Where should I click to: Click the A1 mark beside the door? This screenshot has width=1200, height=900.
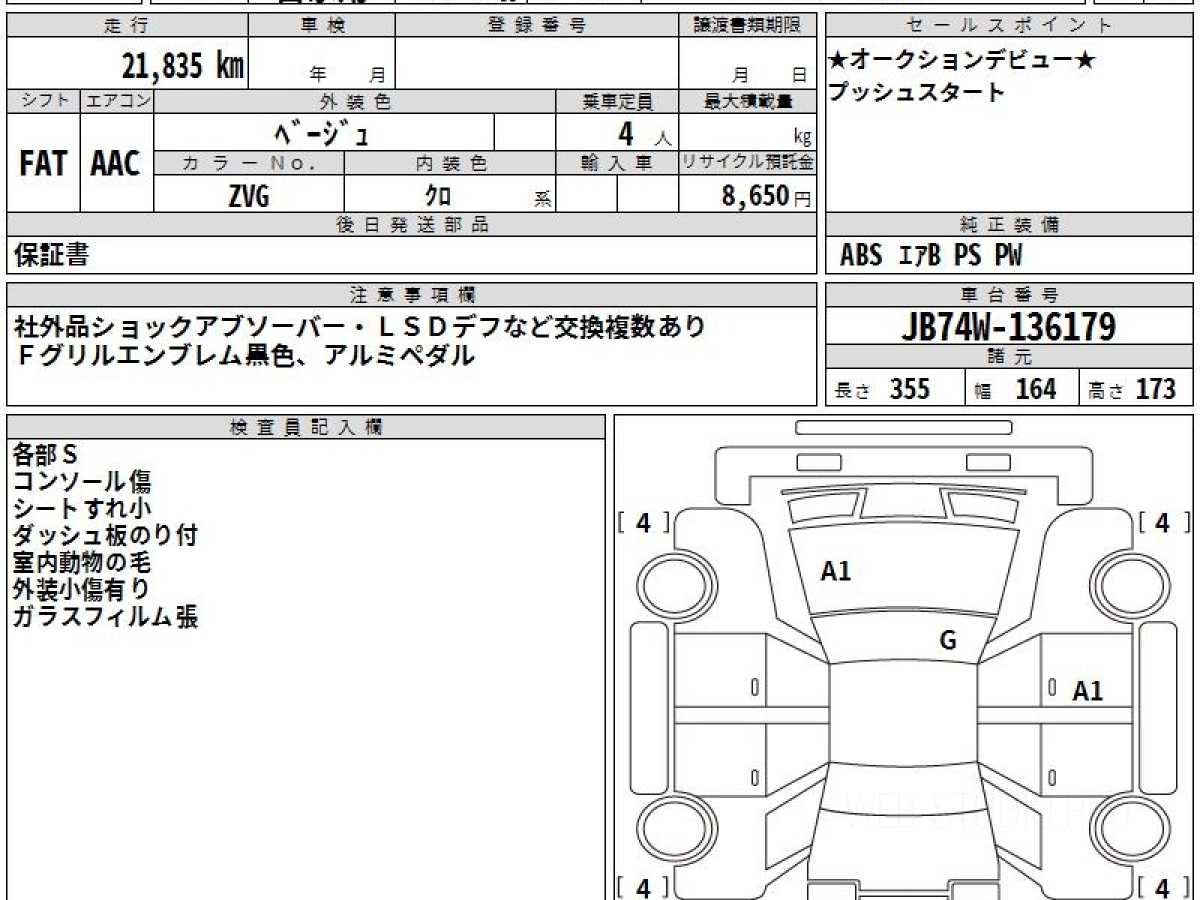coord(1087,690)
